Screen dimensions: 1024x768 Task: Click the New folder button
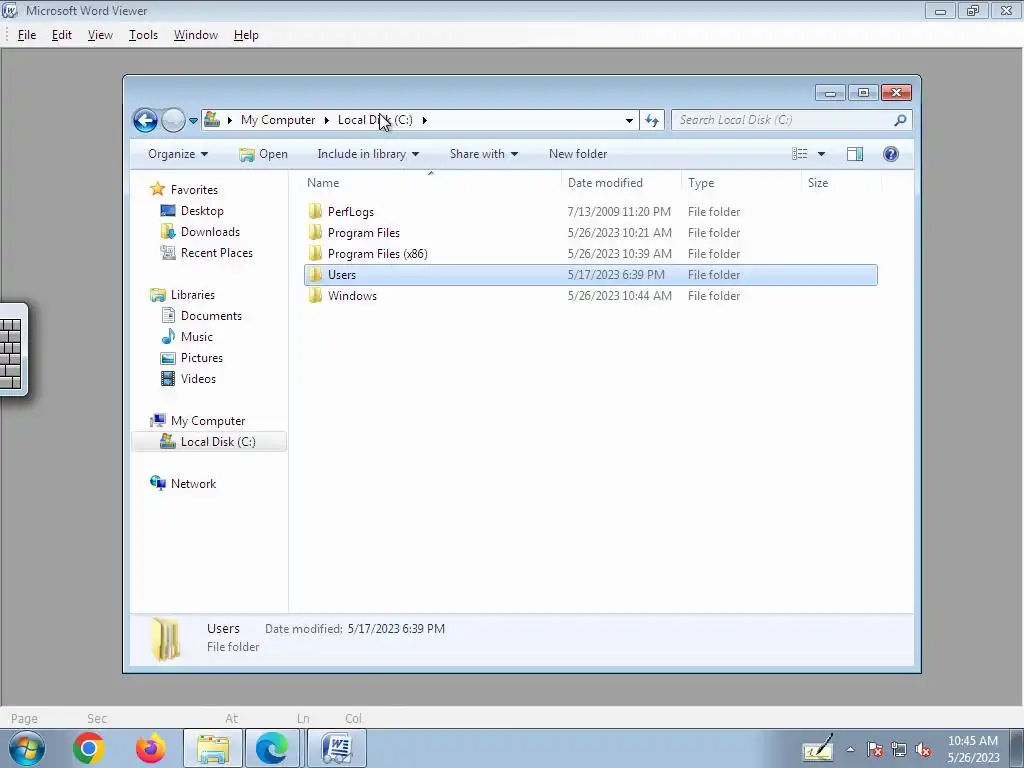click(x=578, y=154)
